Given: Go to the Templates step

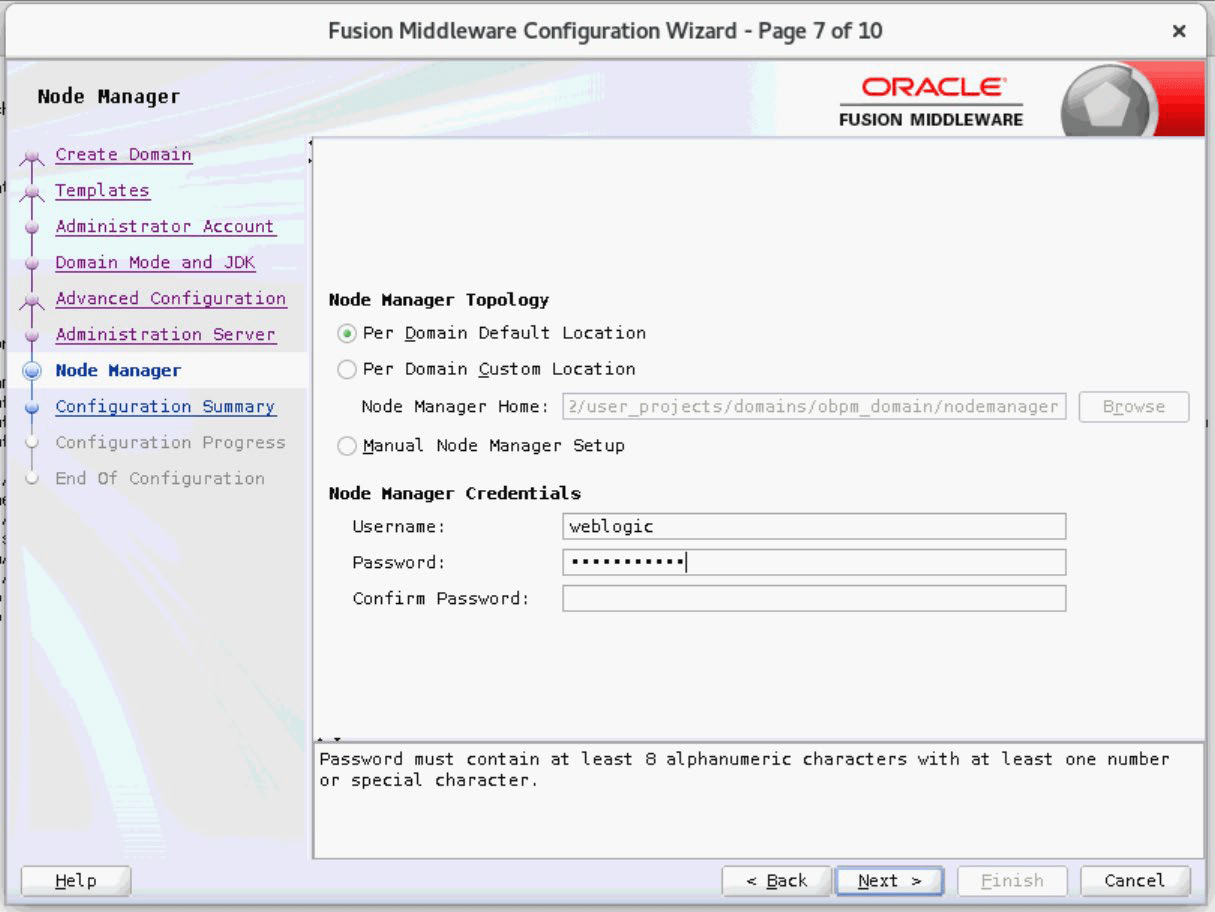Looking at the screenshot, I should click(102, 191).
